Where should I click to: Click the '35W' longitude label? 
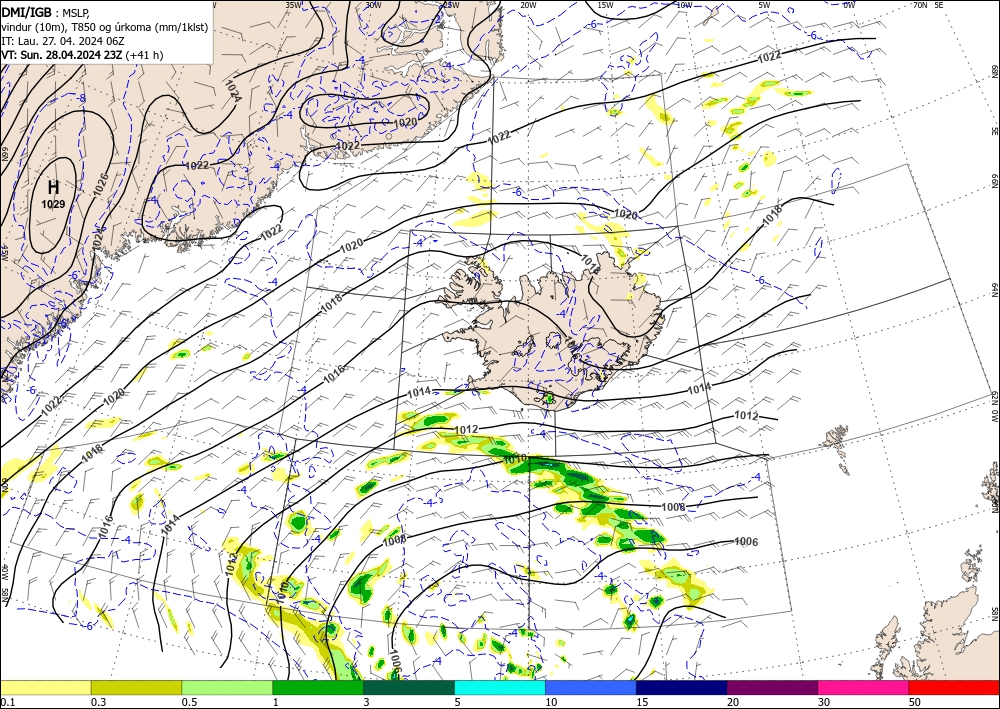293,5
